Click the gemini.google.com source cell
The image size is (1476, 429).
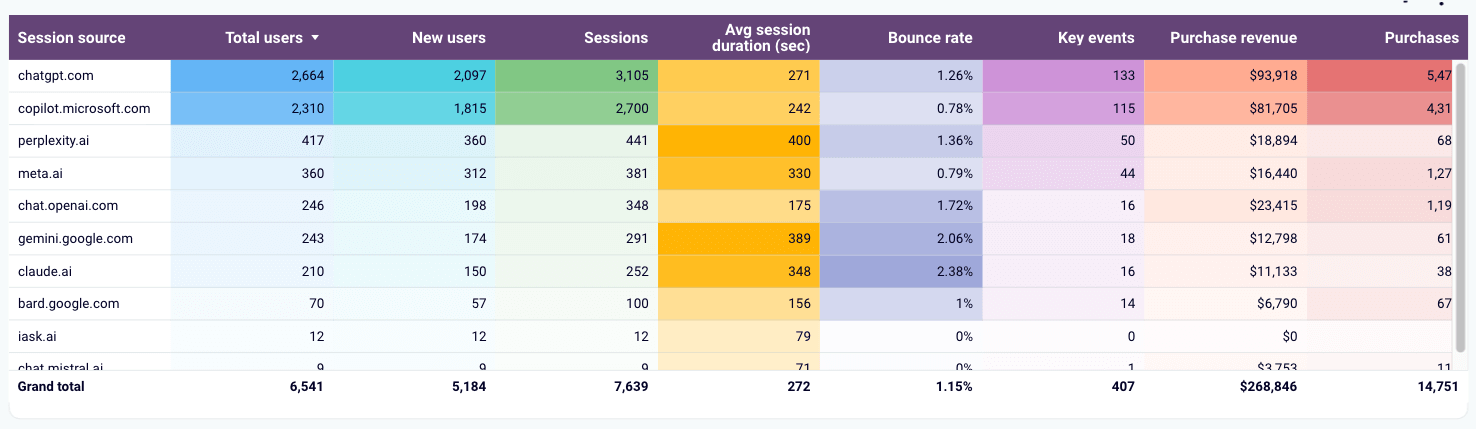pyautogui.click(x=75, y=239)
